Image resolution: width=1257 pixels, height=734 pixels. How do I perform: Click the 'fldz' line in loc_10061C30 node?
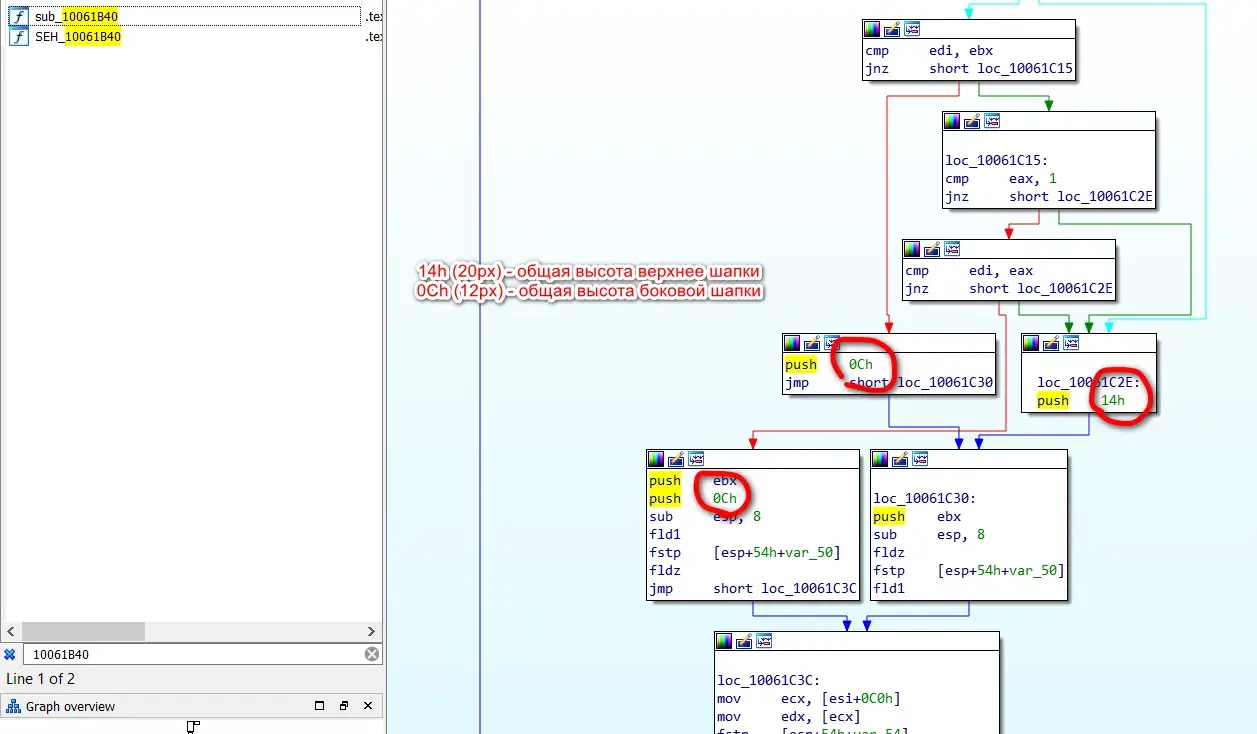pyautogui.click(x=889, y=553)
